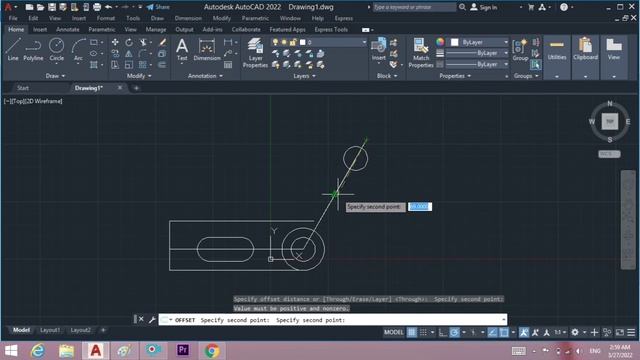The width and height of the screenshot is (640, 360).
Task: Click the object color wheel icon
Action: coord(440,42)
